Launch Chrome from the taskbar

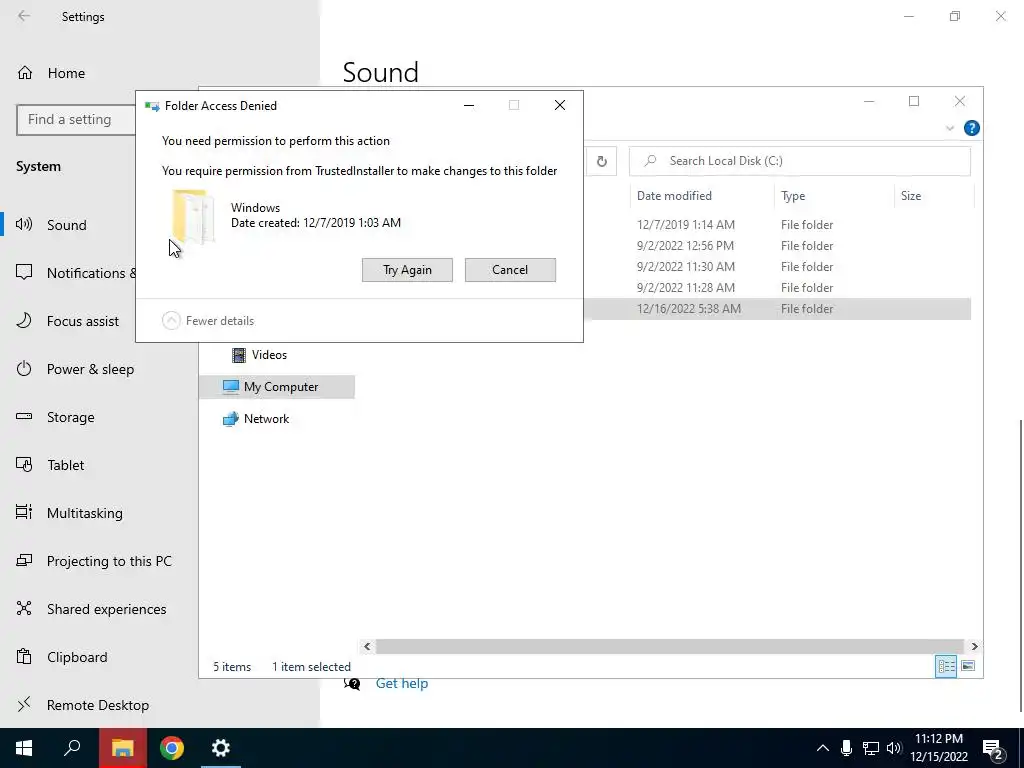[171, 748]
